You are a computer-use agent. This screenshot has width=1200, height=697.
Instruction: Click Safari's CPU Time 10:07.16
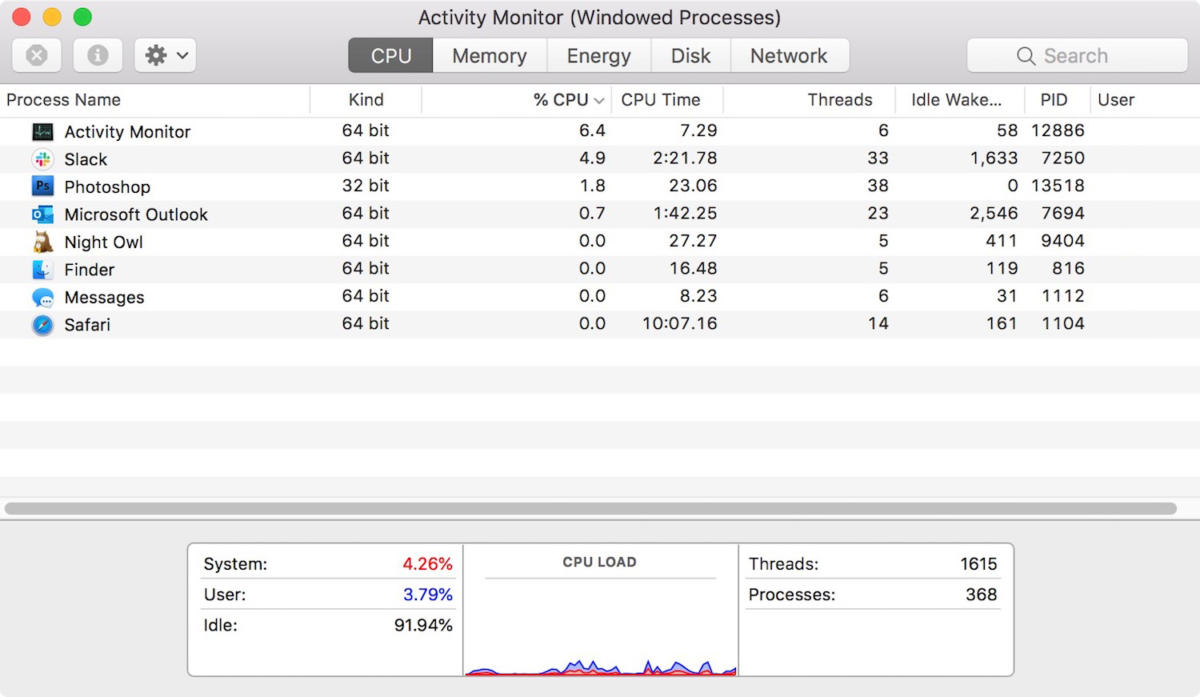679,324
